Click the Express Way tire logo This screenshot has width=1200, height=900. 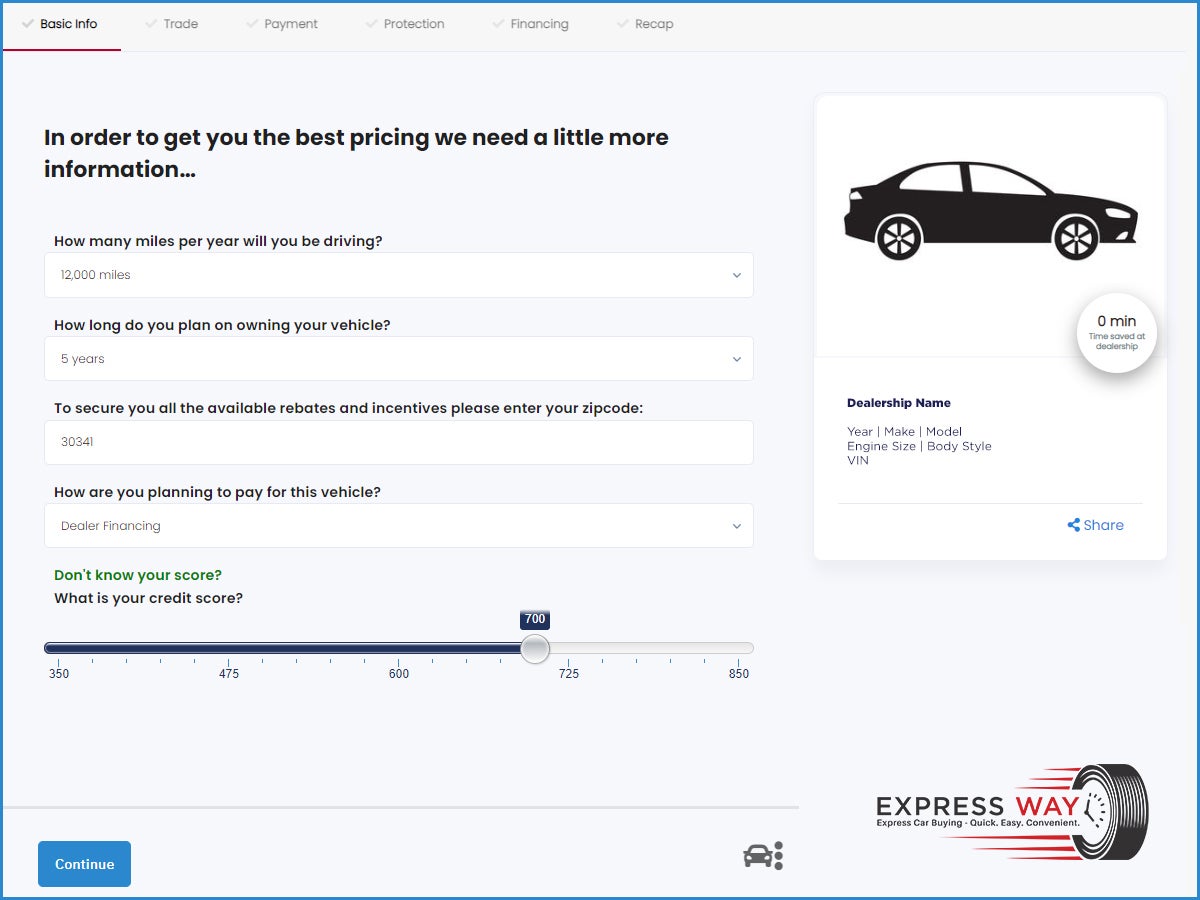[1012, 811]
